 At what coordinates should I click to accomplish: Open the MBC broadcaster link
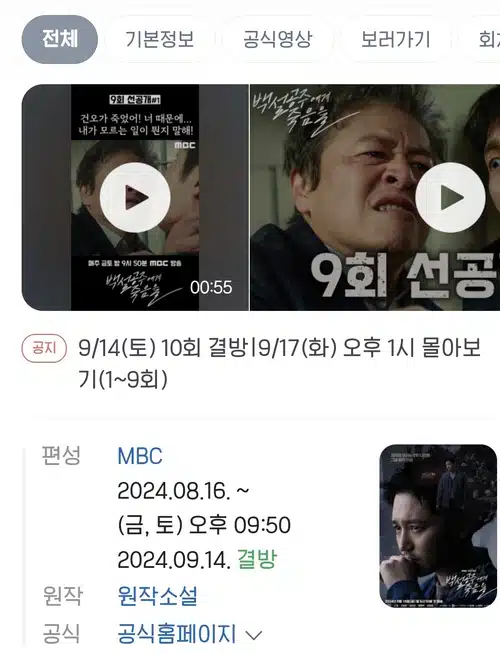pyautogui.click(x=140, y=456)
